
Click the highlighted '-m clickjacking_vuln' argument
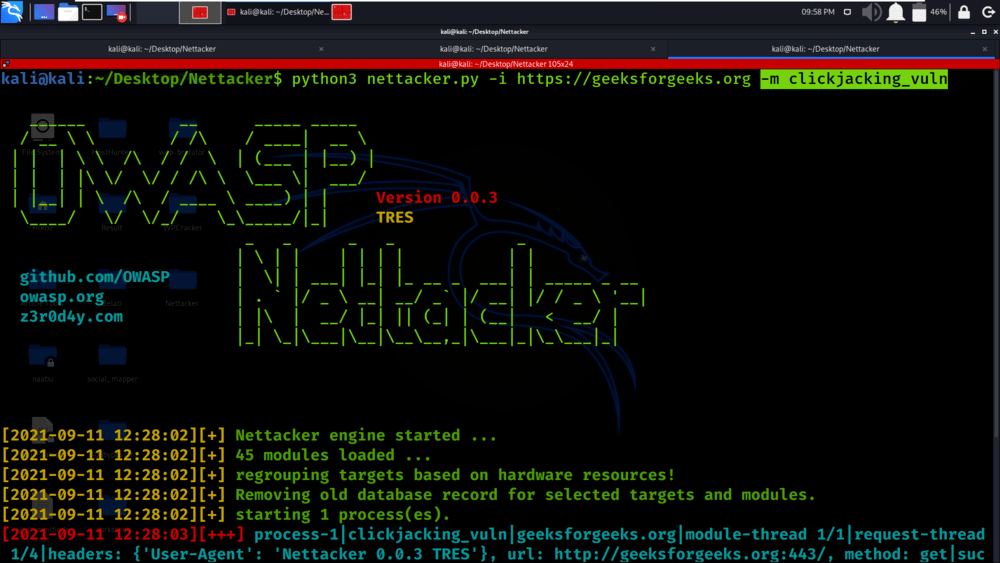coord(854,79)
